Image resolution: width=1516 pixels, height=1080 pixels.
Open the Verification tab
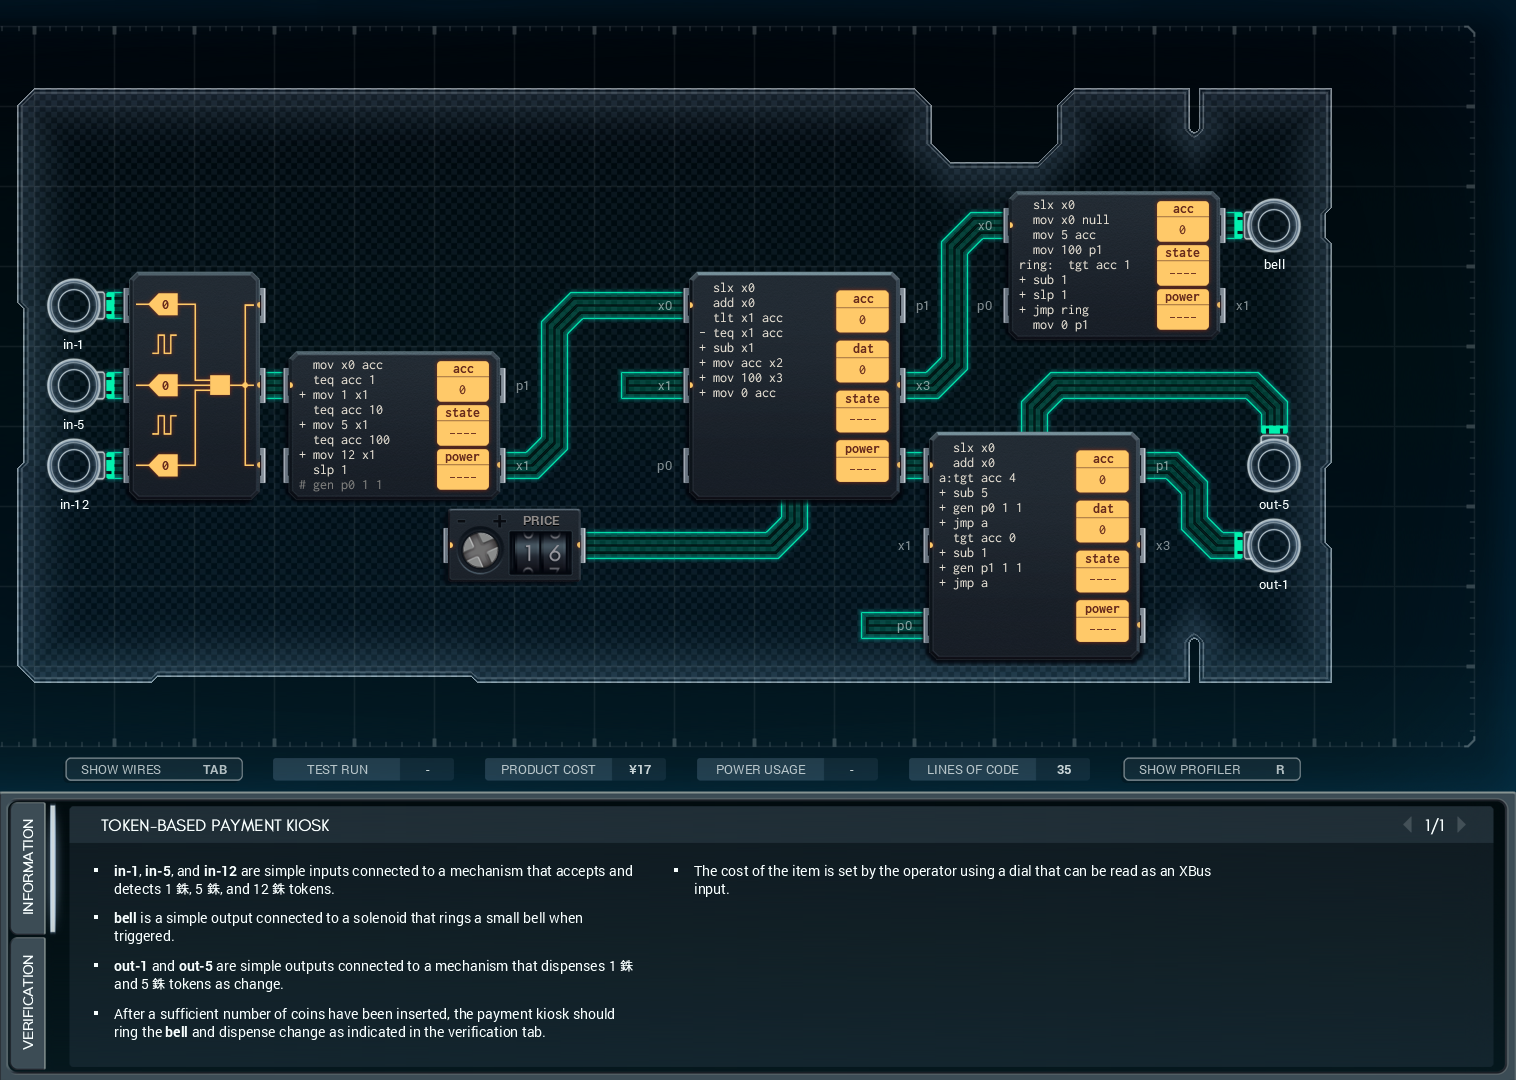(x=28, y=1002)
